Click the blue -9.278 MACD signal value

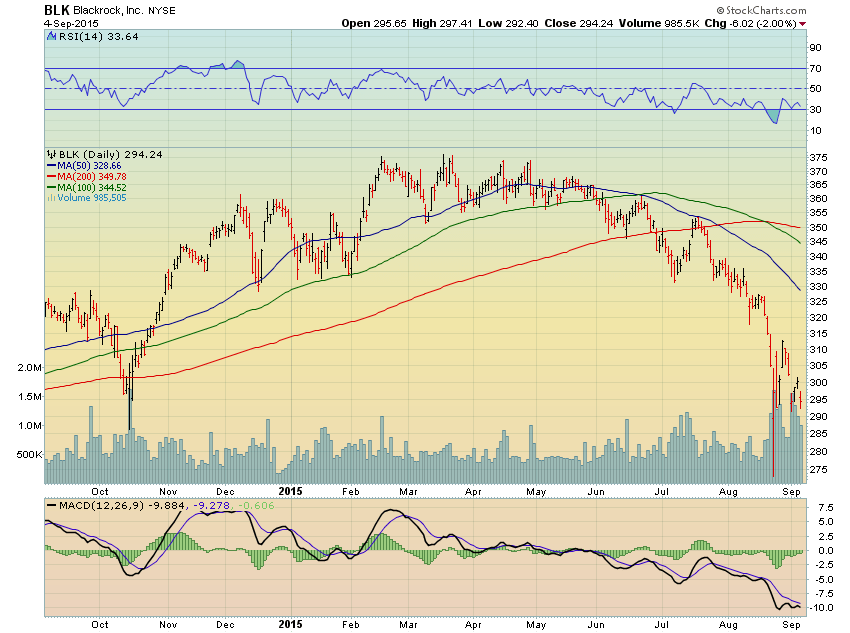click(211, 506)
